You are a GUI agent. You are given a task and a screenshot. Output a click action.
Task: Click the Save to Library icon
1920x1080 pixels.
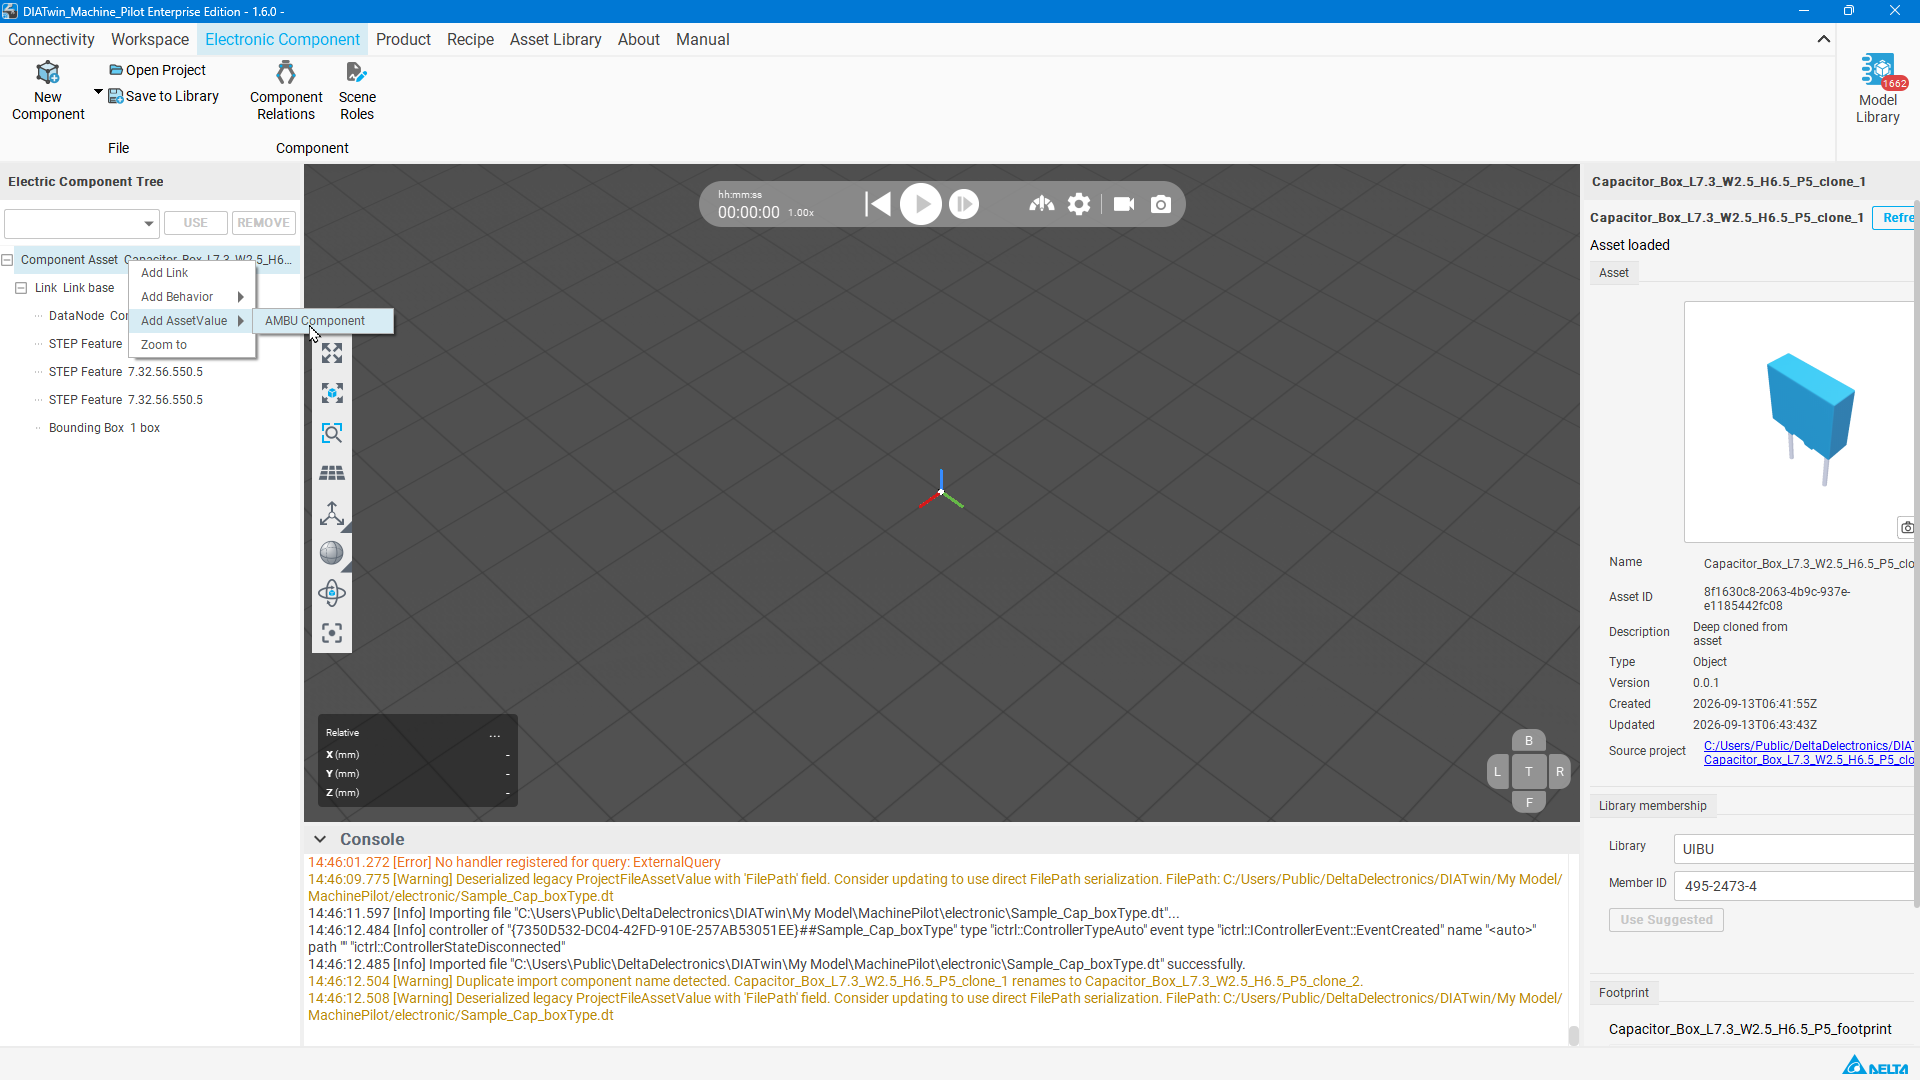tap(116, 96)
